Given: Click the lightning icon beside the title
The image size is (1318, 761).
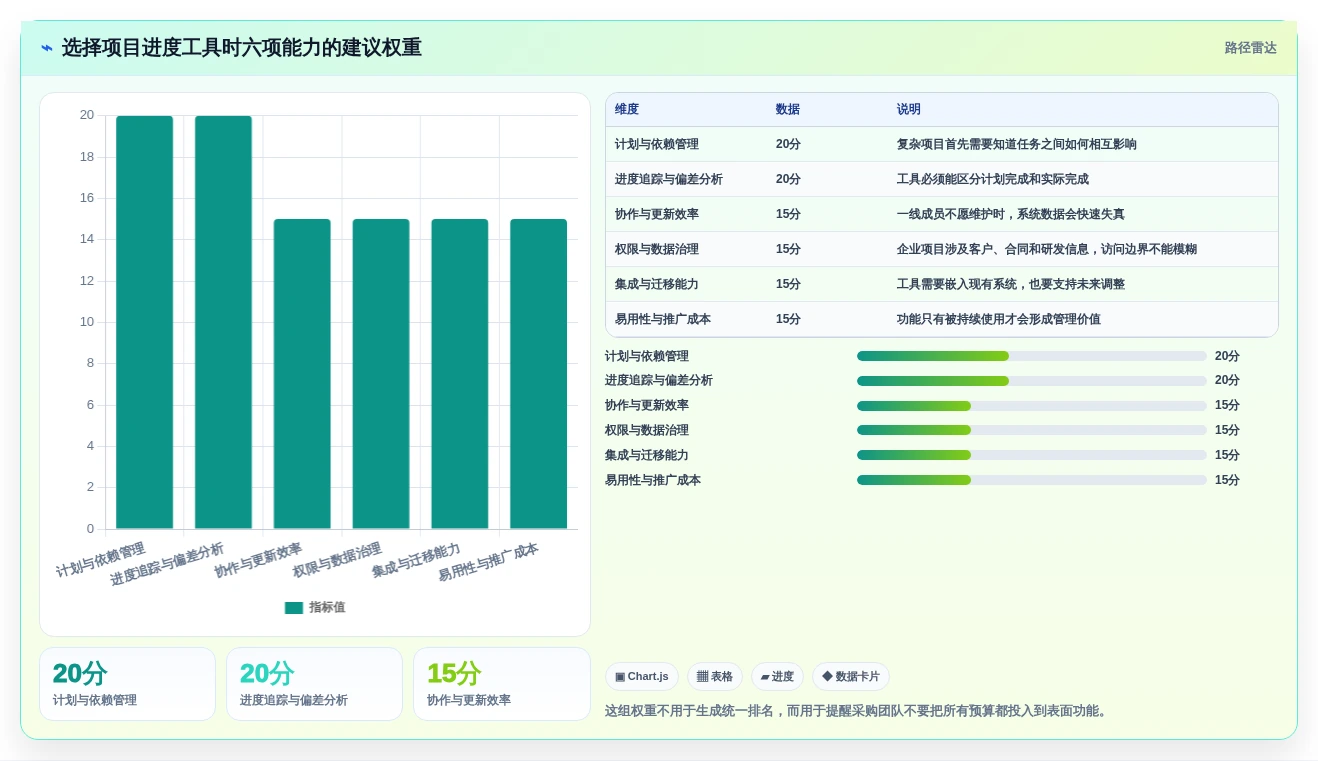Looking at the screenshot, I should [47, 48].
